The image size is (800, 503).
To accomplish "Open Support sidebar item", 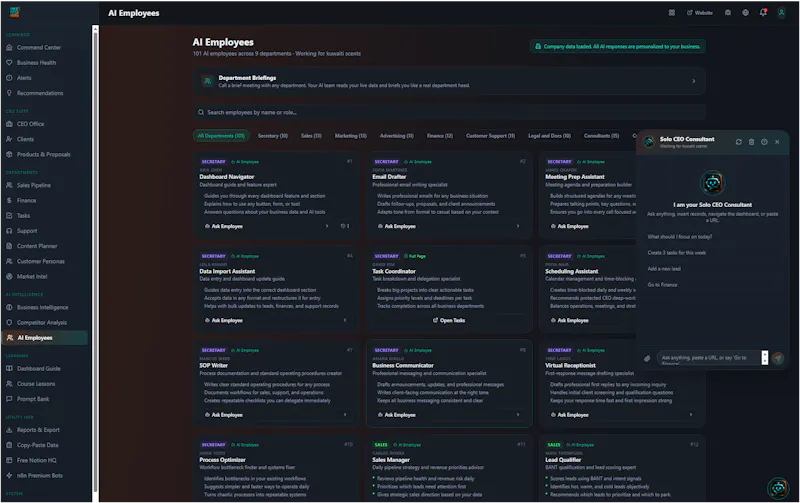I will click(27, 231).
